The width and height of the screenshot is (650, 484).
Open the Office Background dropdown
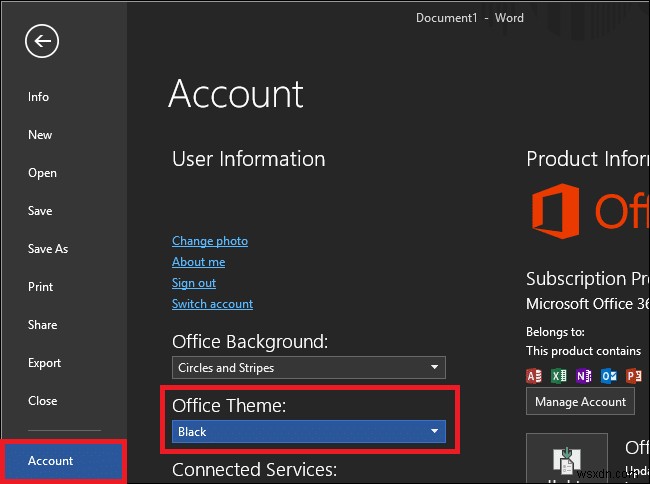[x=309, y=368]
